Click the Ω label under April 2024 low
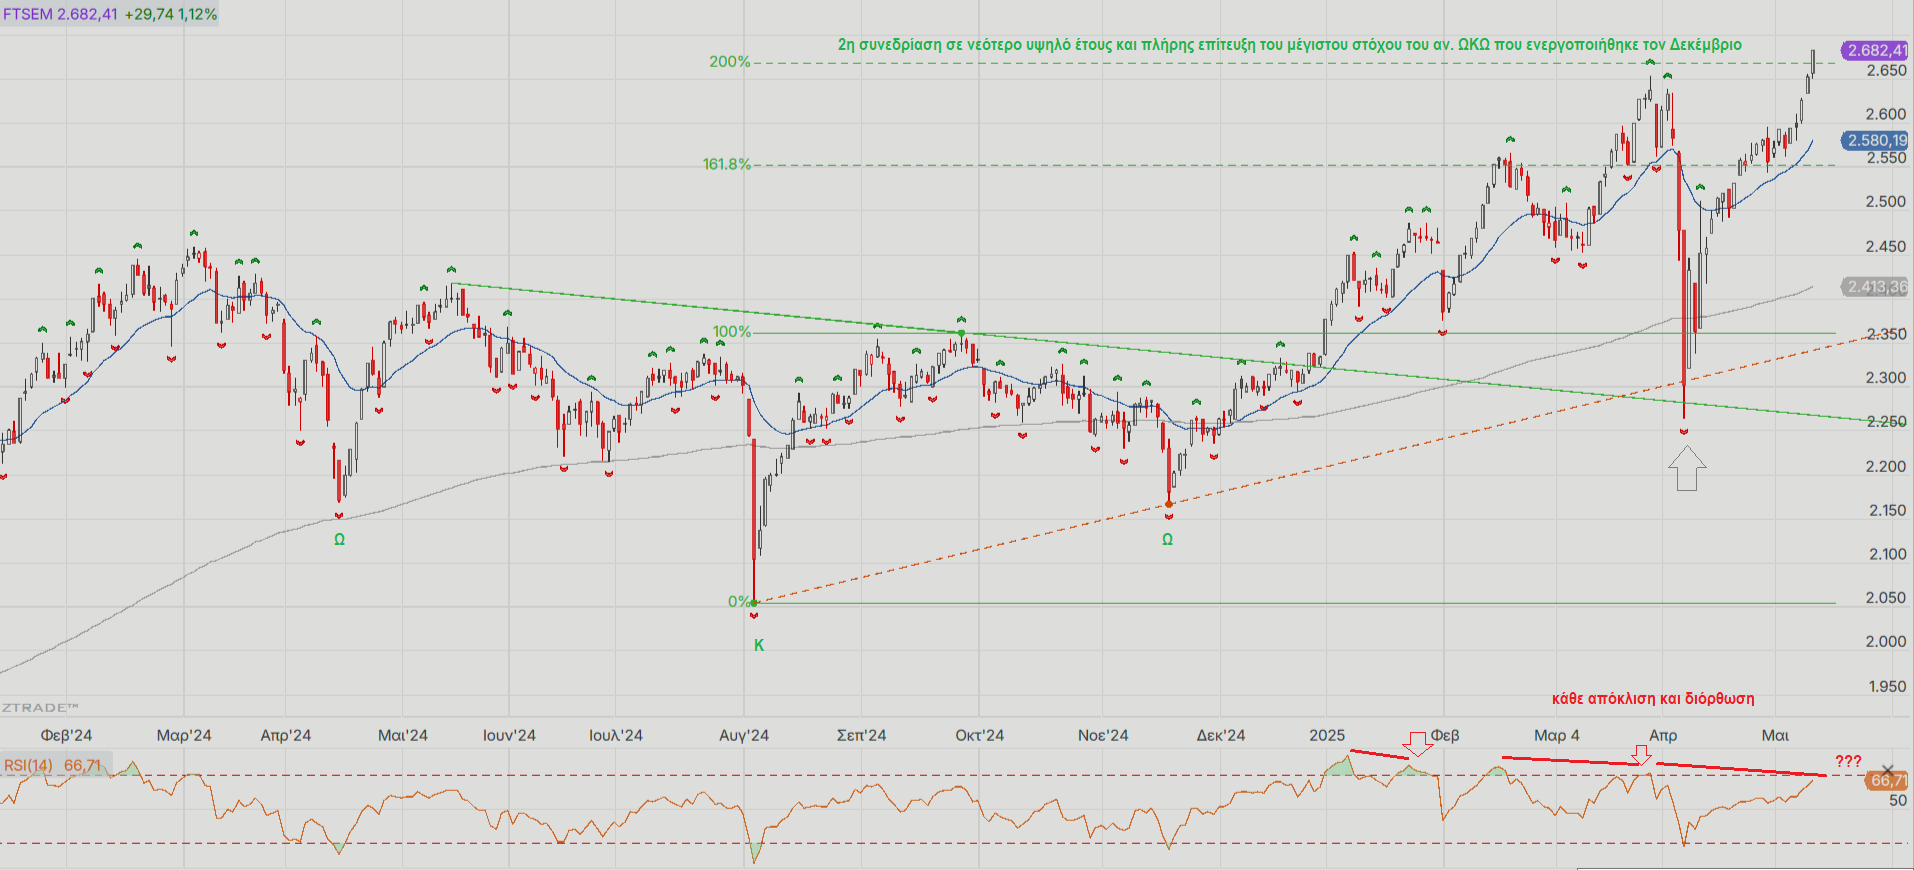This screenshot has height=870, width=1914. (x=339, y=539)
